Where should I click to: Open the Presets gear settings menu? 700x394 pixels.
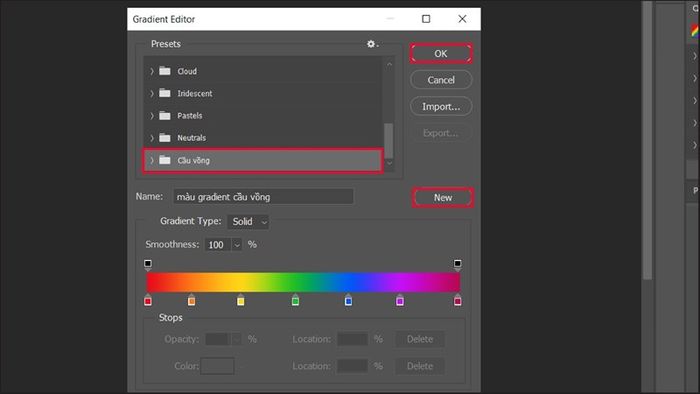point(371,44)
